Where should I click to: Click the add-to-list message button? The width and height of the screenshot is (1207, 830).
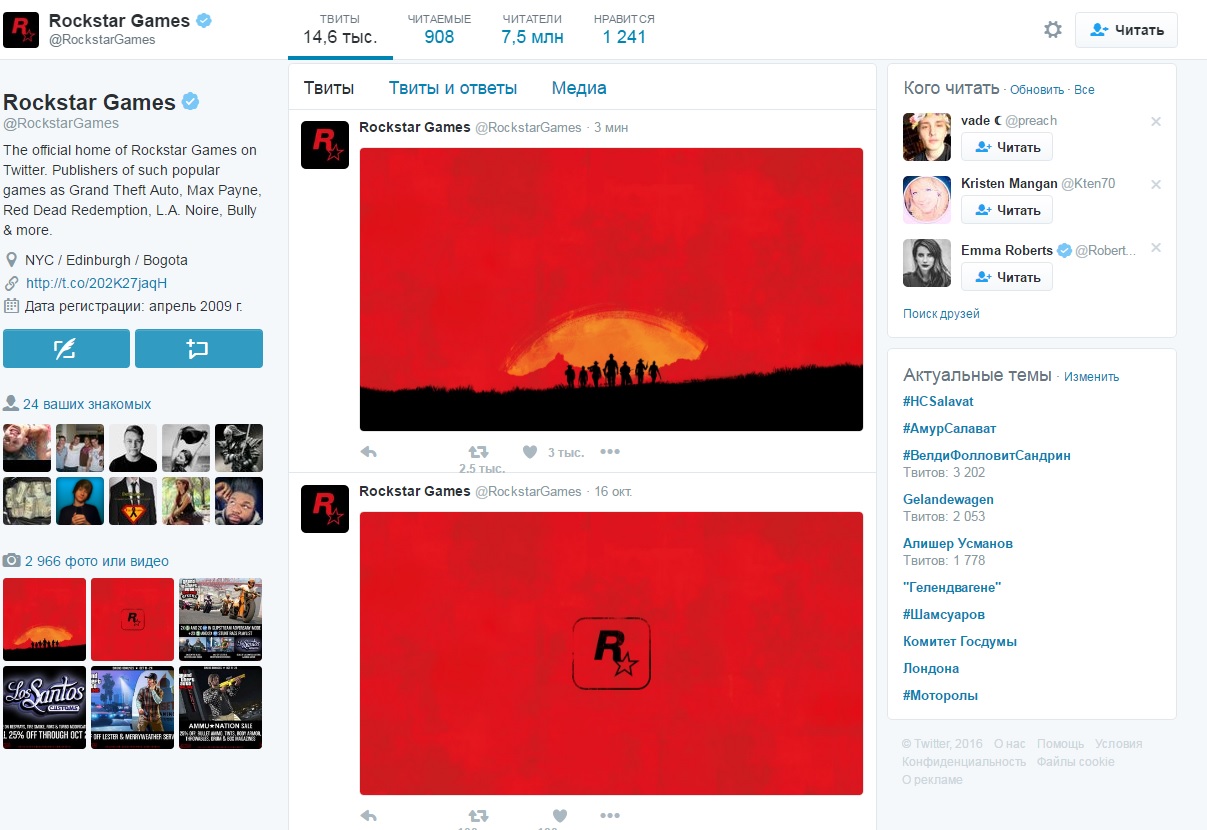point(199,349)
